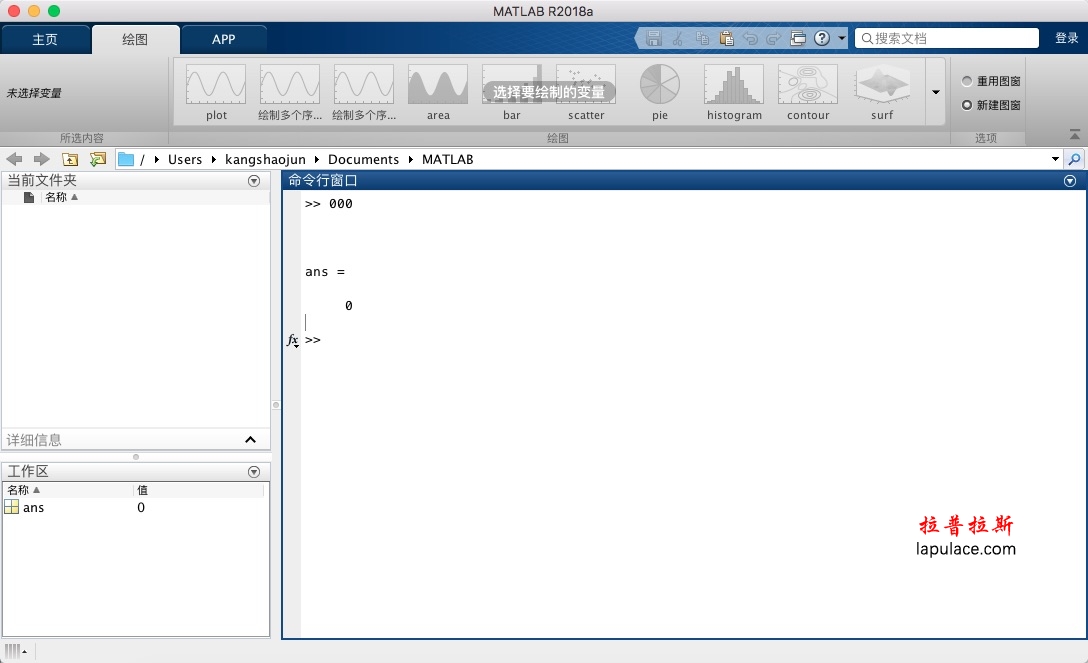Viewport: 1088px width, 663px height.
Task: Click the Copy icon in quick access toolbar
Action: (x=702, y=38)
